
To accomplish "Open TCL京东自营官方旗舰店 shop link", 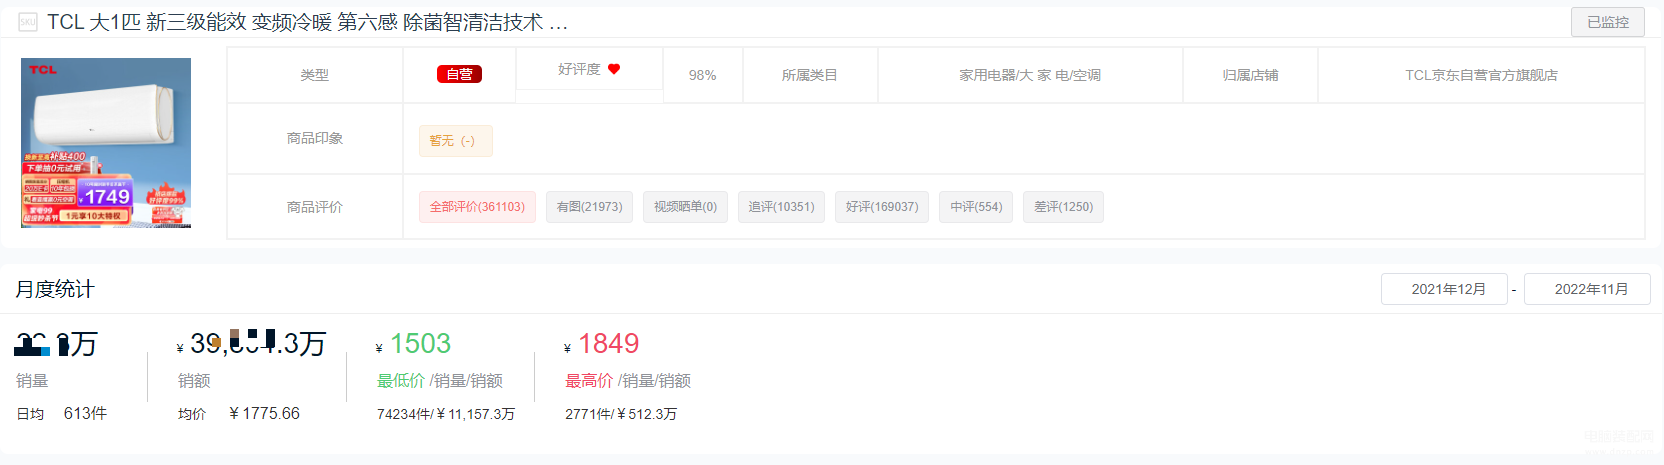I will [1481, 75].
